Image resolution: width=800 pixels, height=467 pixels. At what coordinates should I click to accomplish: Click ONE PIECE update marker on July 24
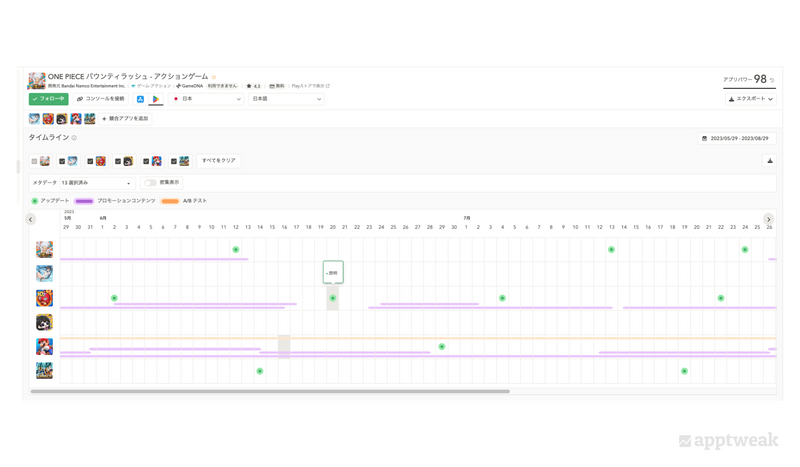[x=745, y=250]
